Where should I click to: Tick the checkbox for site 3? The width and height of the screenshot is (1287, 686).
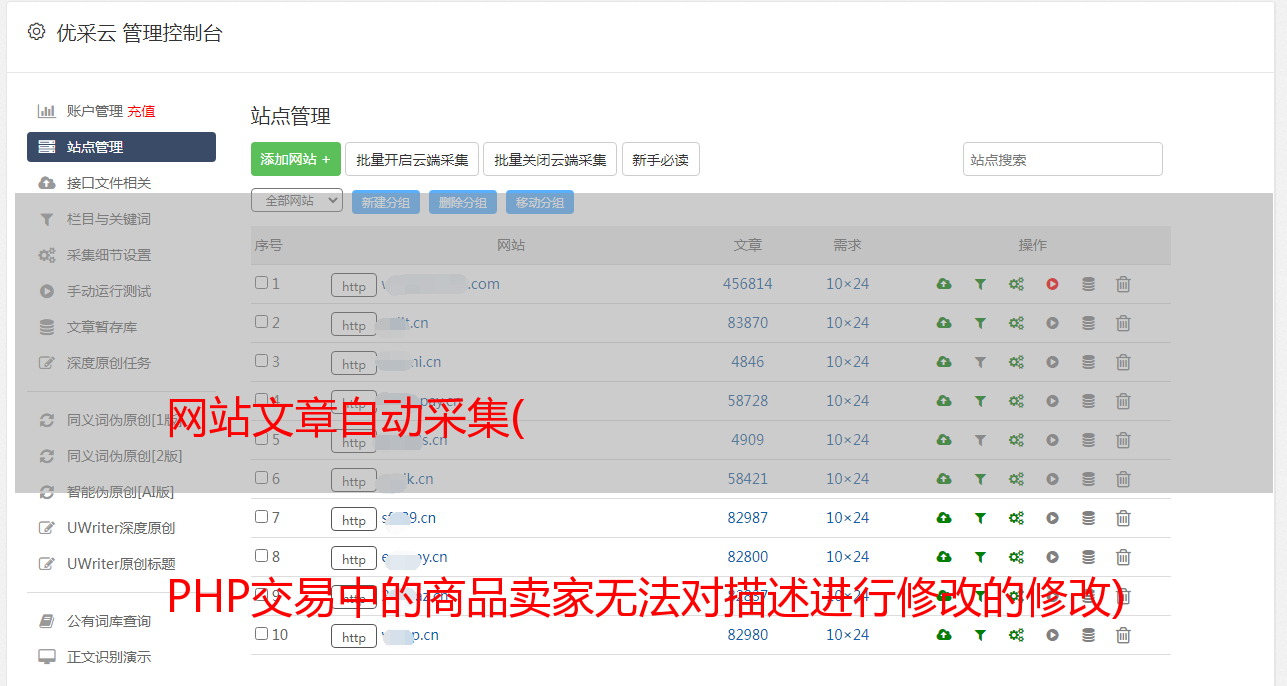coord(261,361)
